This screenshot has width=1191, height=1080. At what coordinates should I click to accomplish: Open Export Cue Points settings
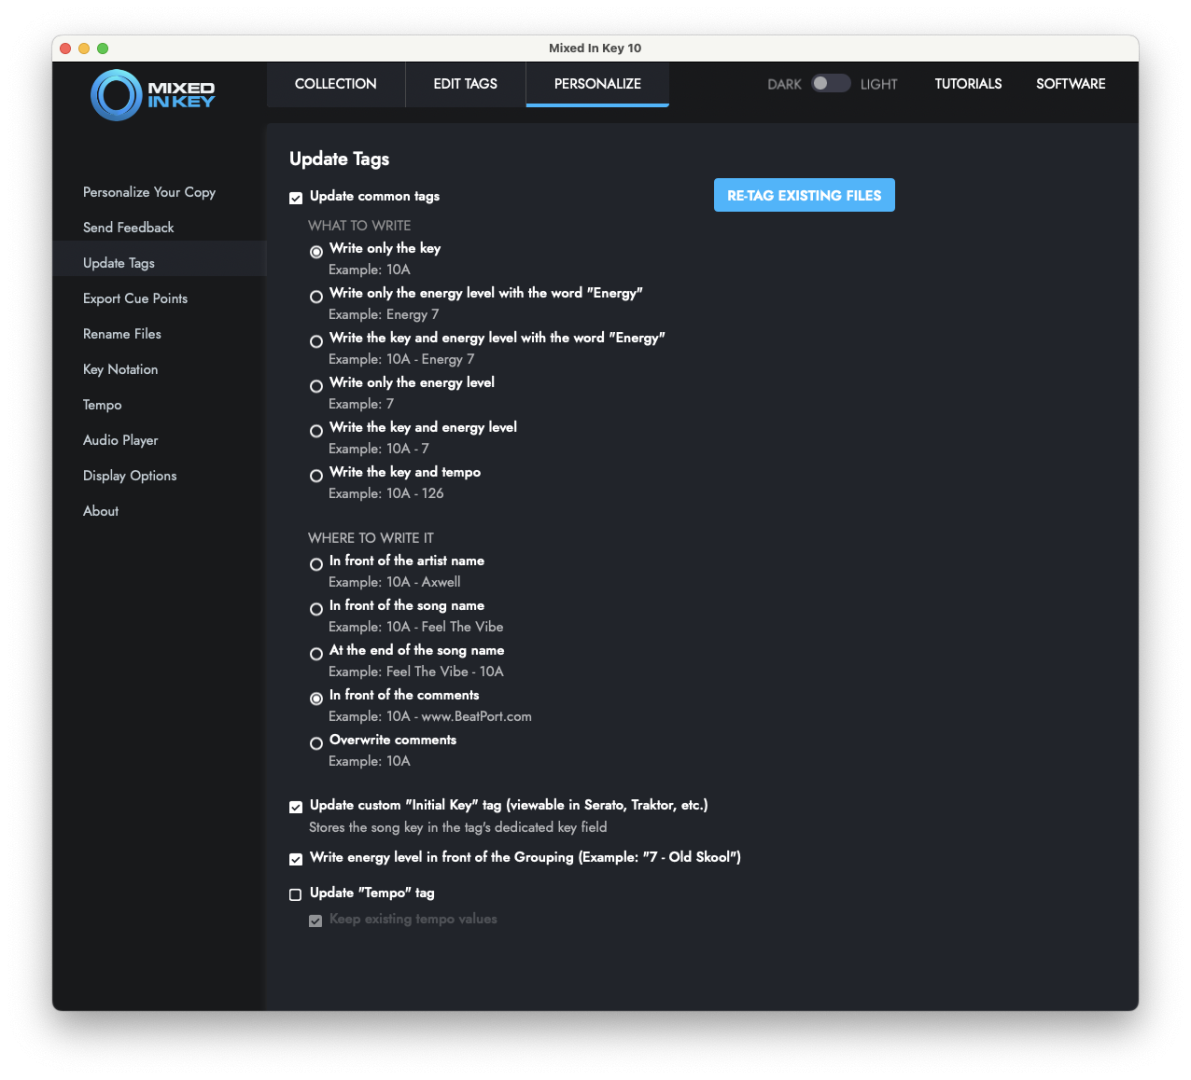[135, 298]
